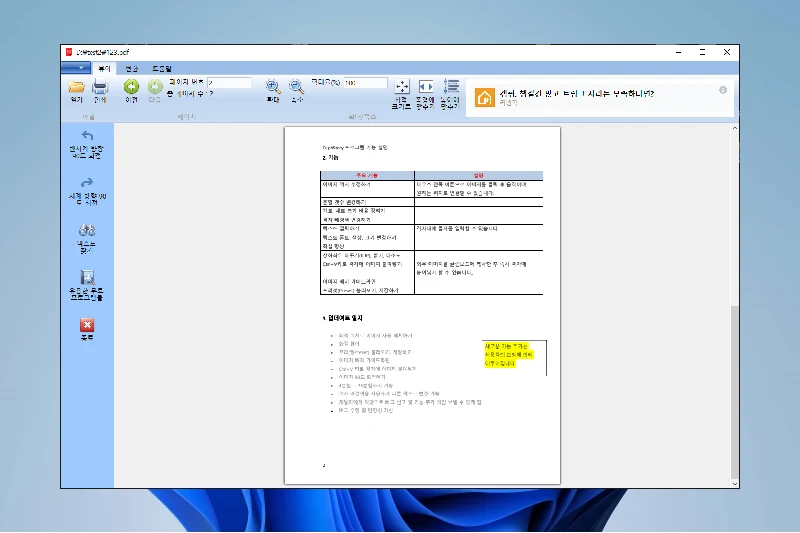Click the greyed-out next page arrow
The width and height of the screenshot is (800, 533).
[x=155, y=91]
